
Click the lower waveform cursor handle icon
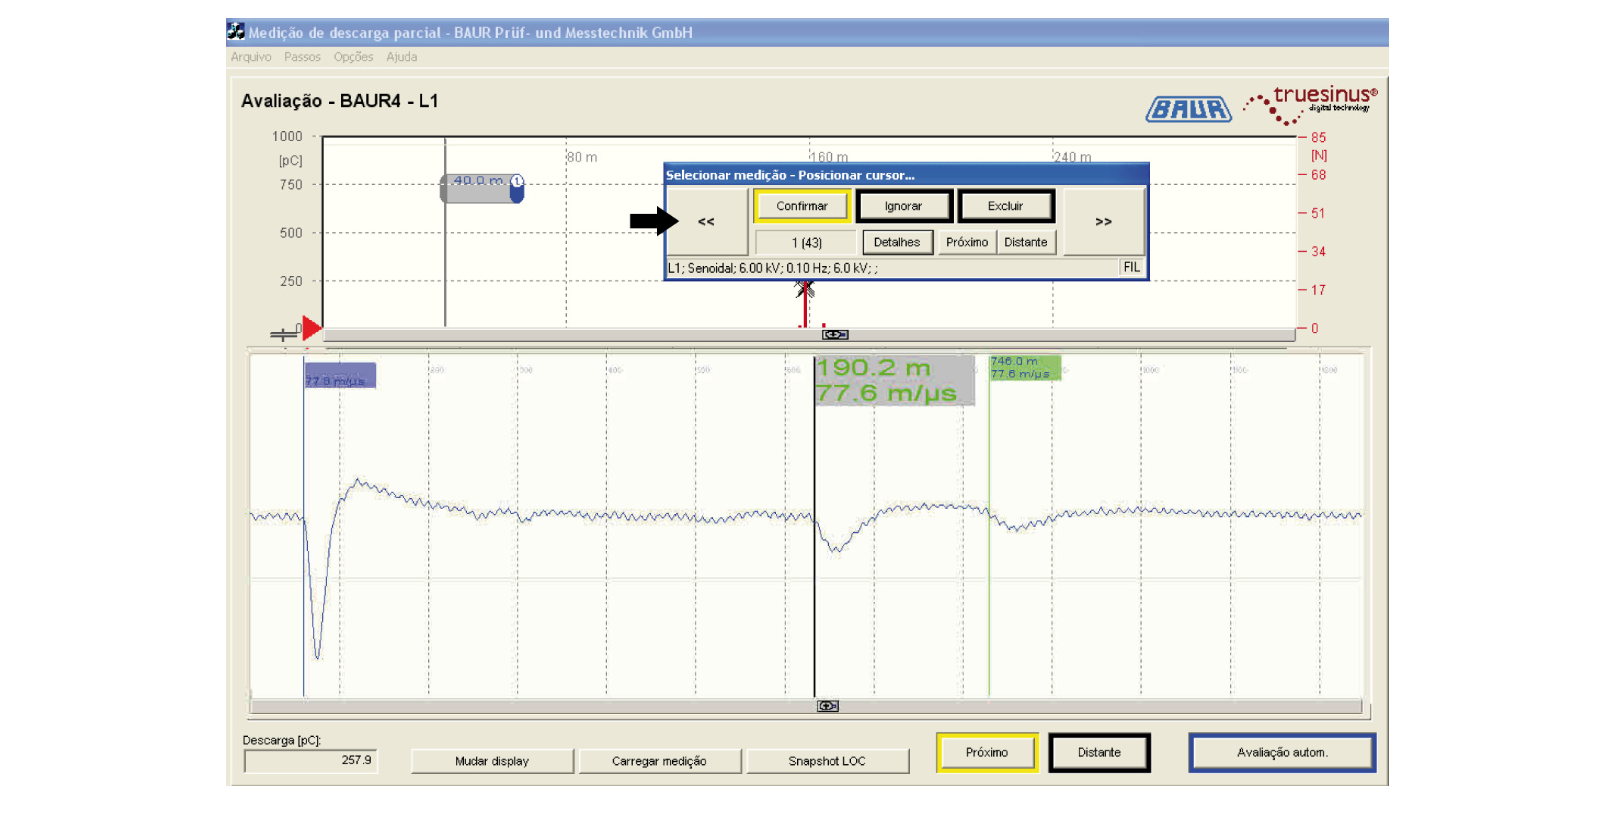[x=828, y=706]
